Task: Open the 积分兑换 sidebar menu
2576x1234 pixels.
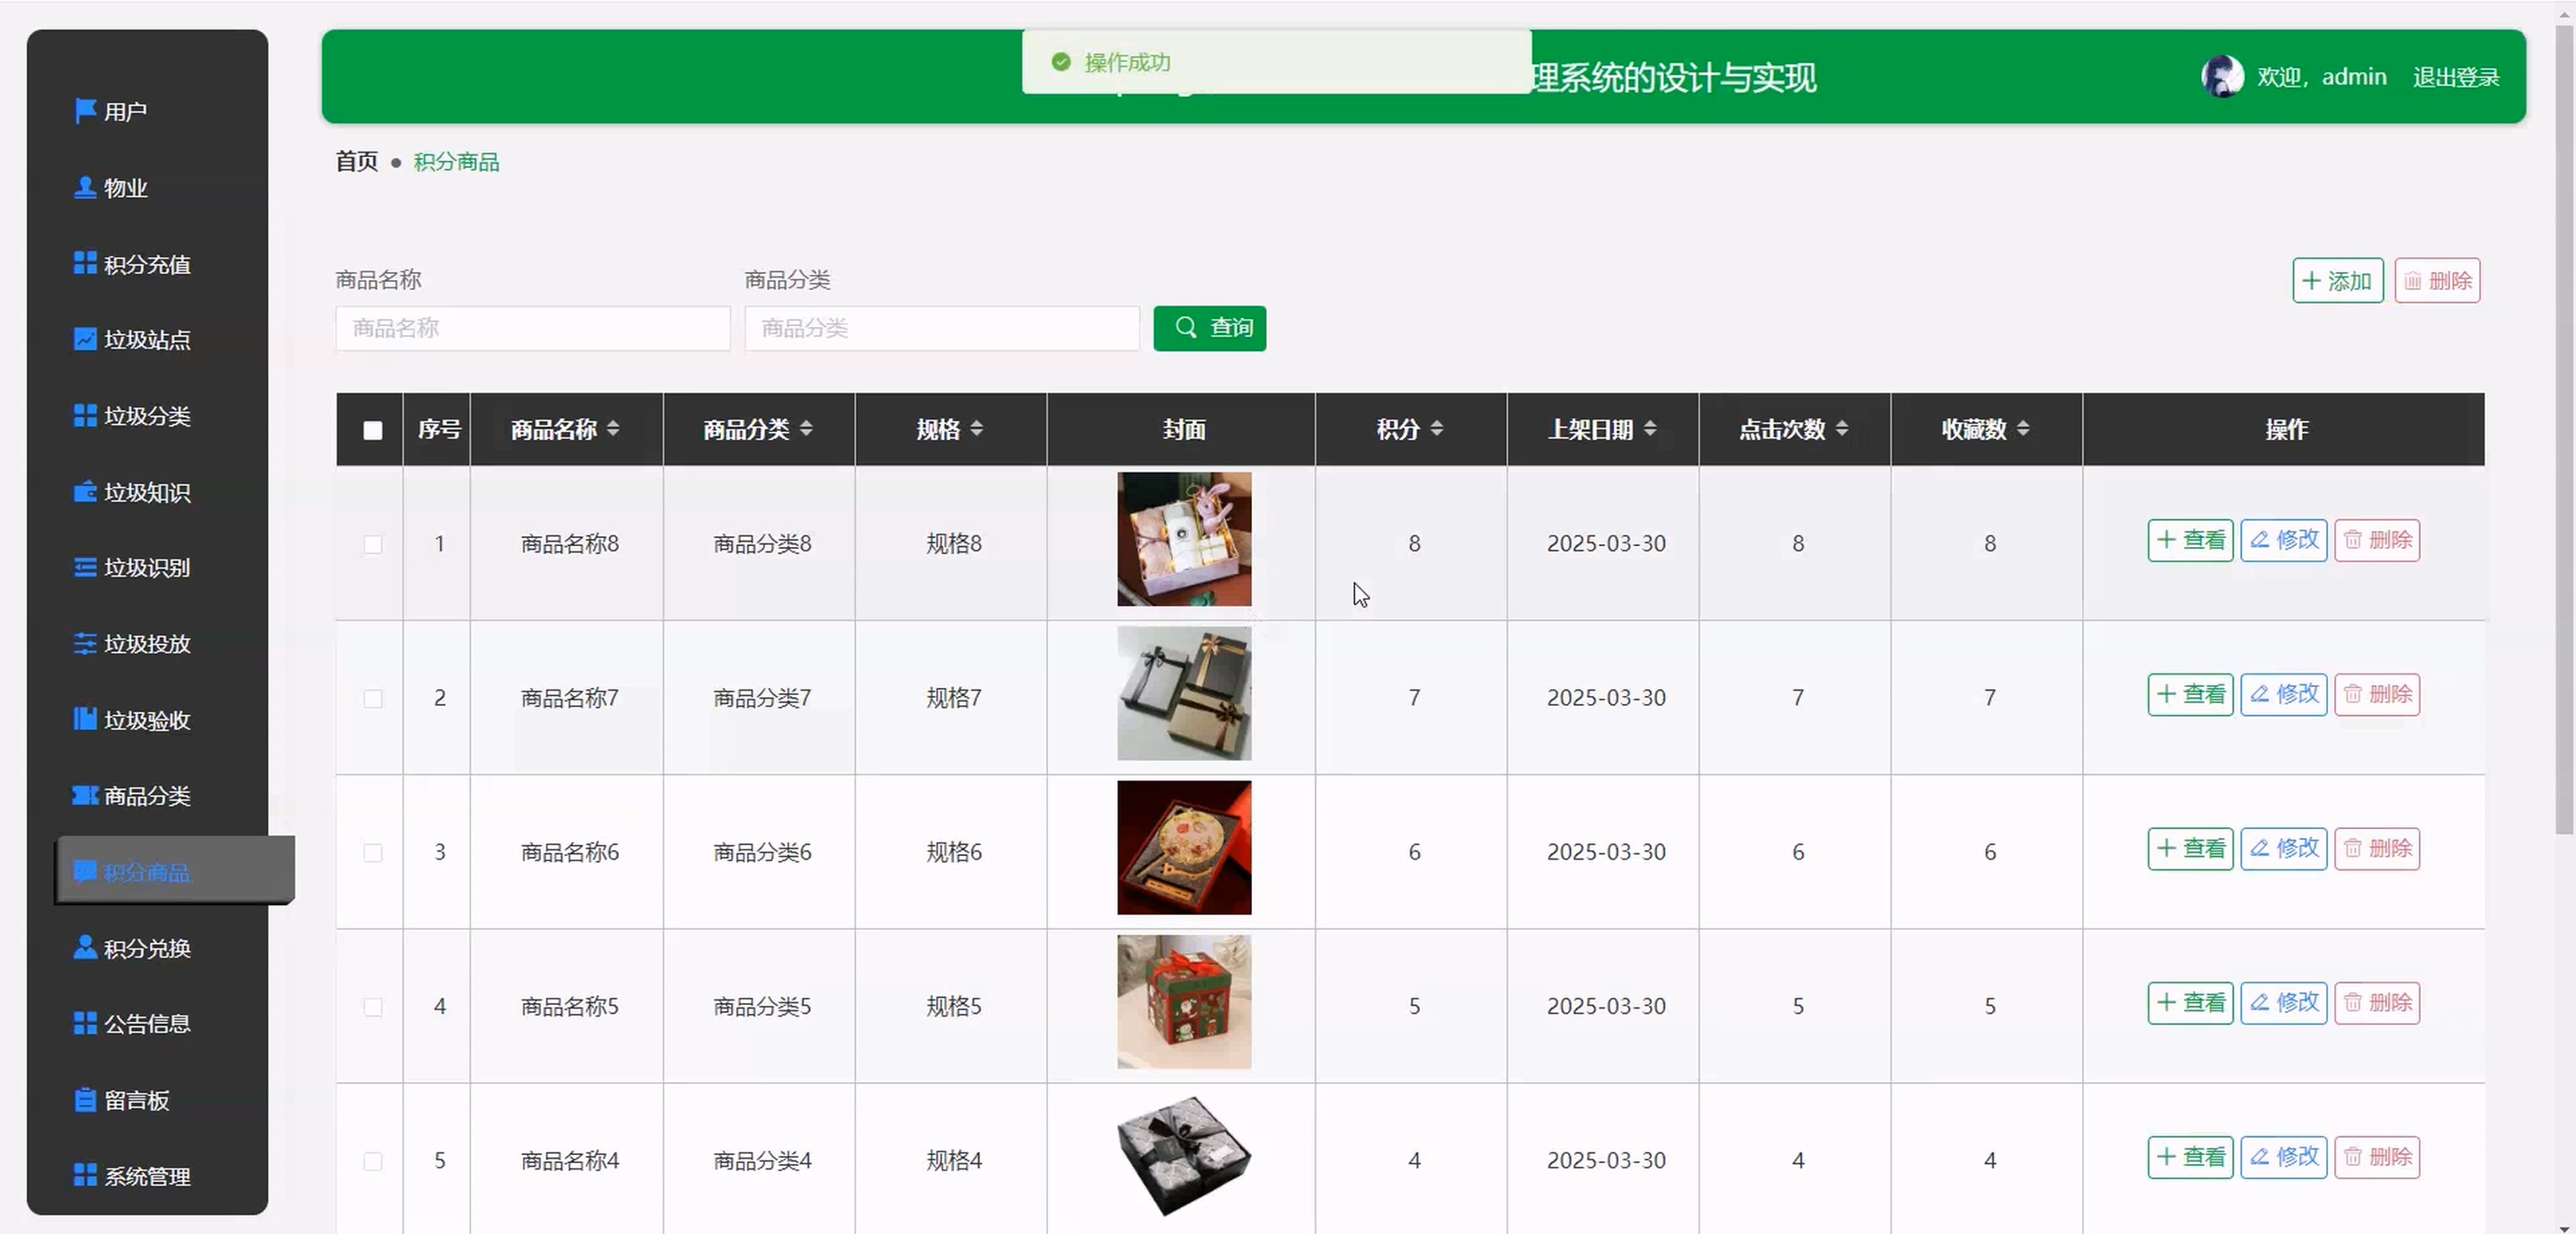Action: [x=146, y=948]
